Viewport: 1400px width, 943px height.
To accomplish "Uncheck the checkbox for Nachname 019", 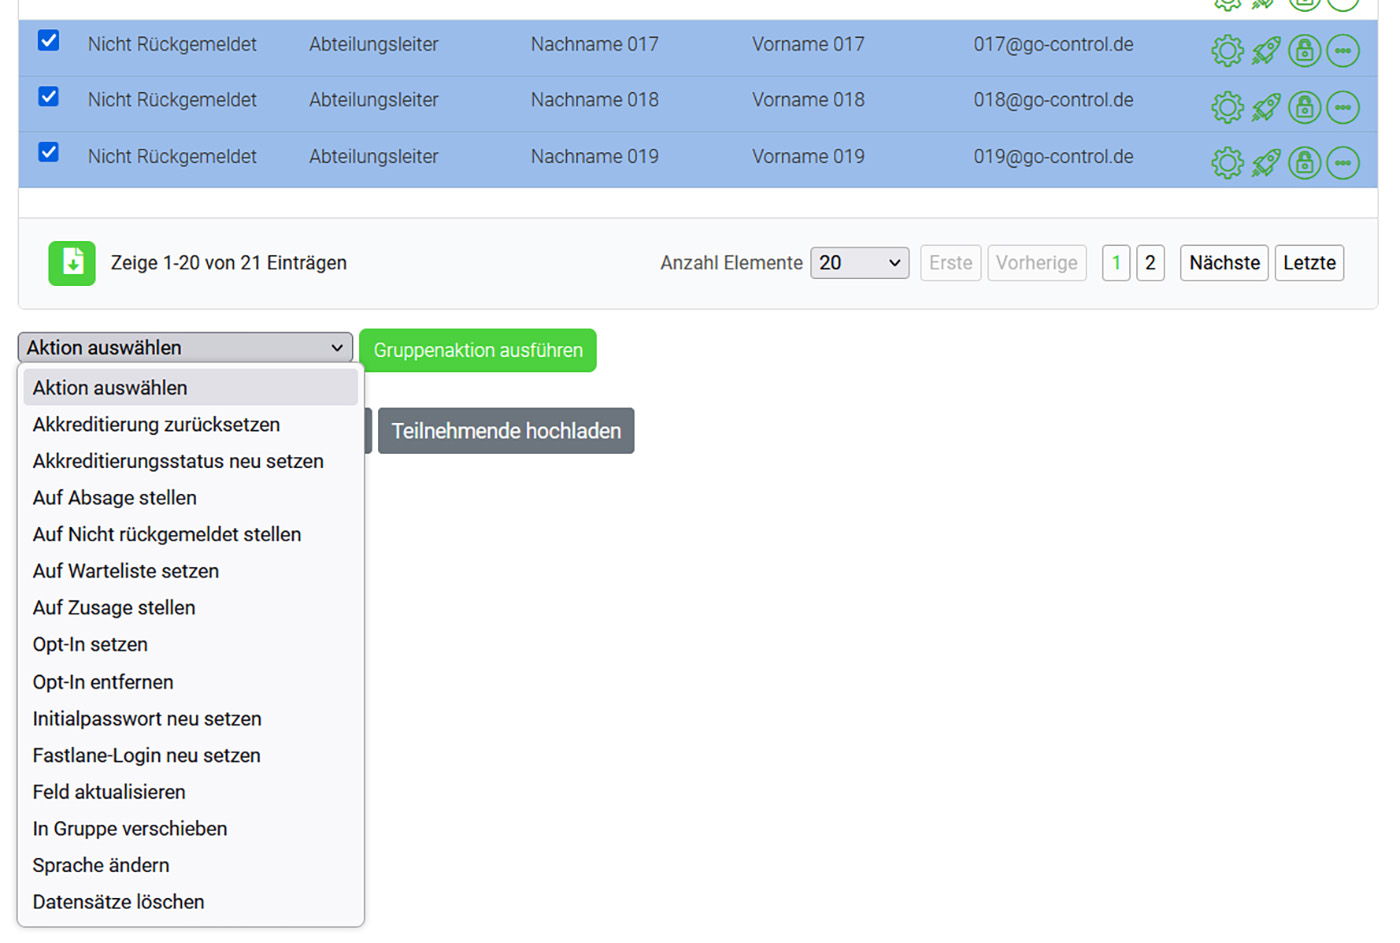I will 48,152.
